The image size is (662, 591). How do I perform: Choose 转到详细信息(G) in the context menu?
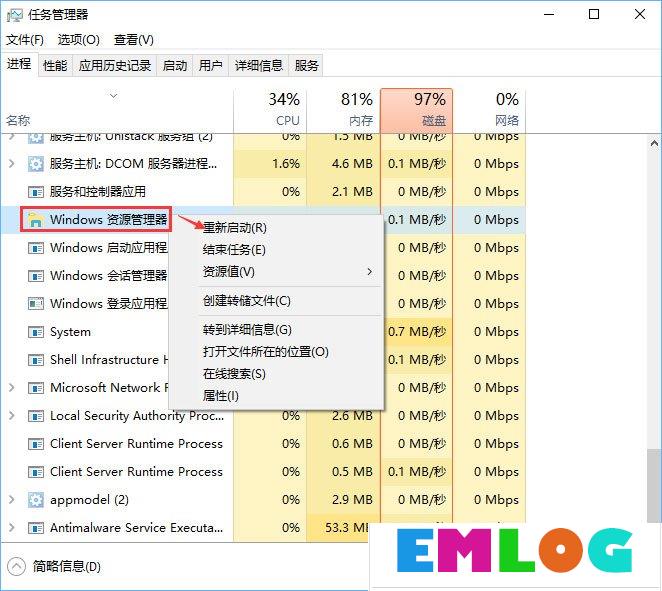pos(247,330)
